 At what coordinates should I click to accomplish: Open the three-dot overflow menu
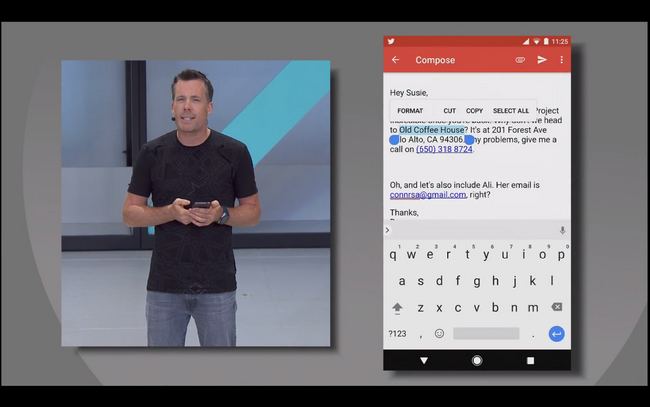click(x=562, y=60)
